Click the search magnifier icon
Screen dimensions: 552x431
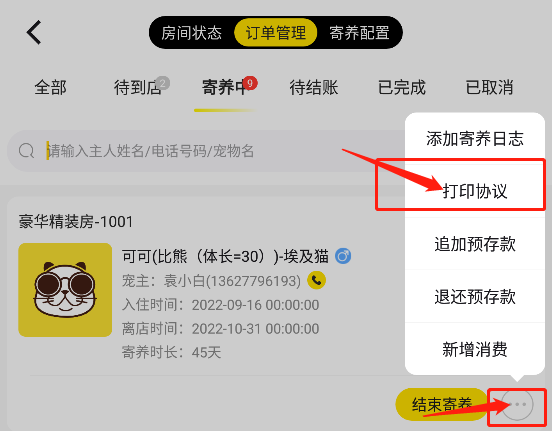click(26, 151)
